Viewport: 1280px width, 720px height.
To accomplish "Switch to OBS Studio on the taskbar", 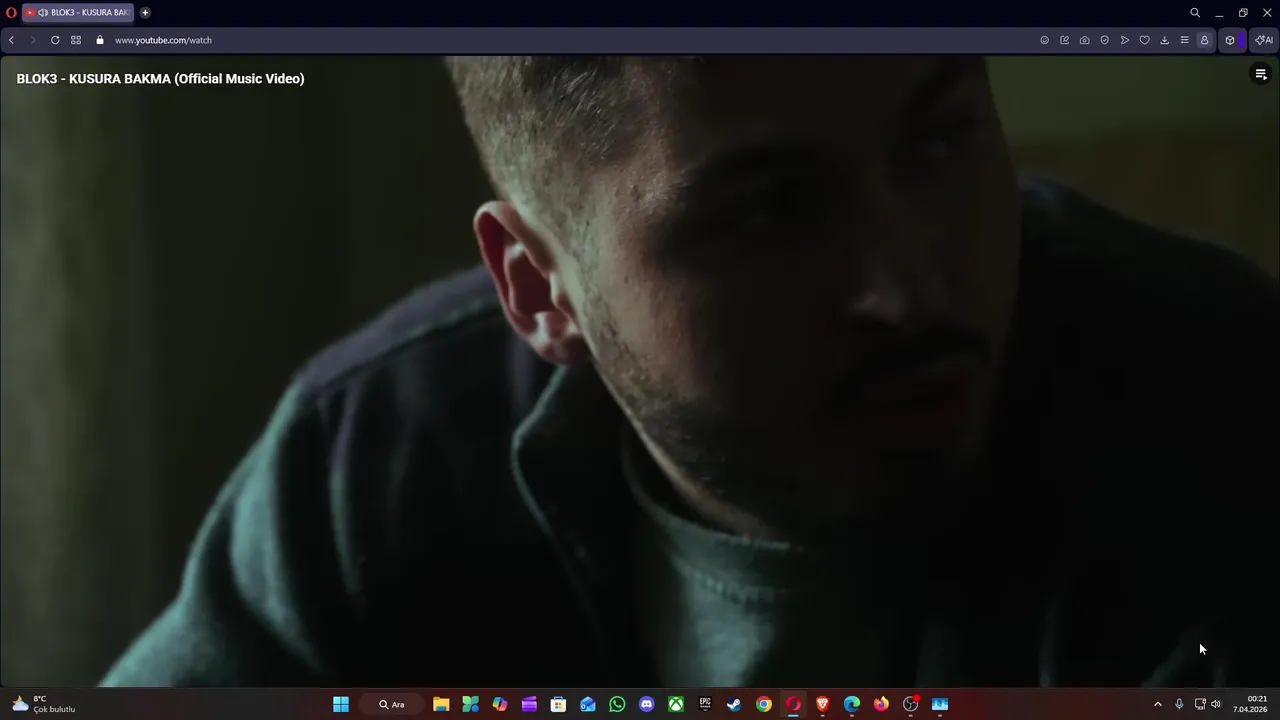I will (910, 704).
